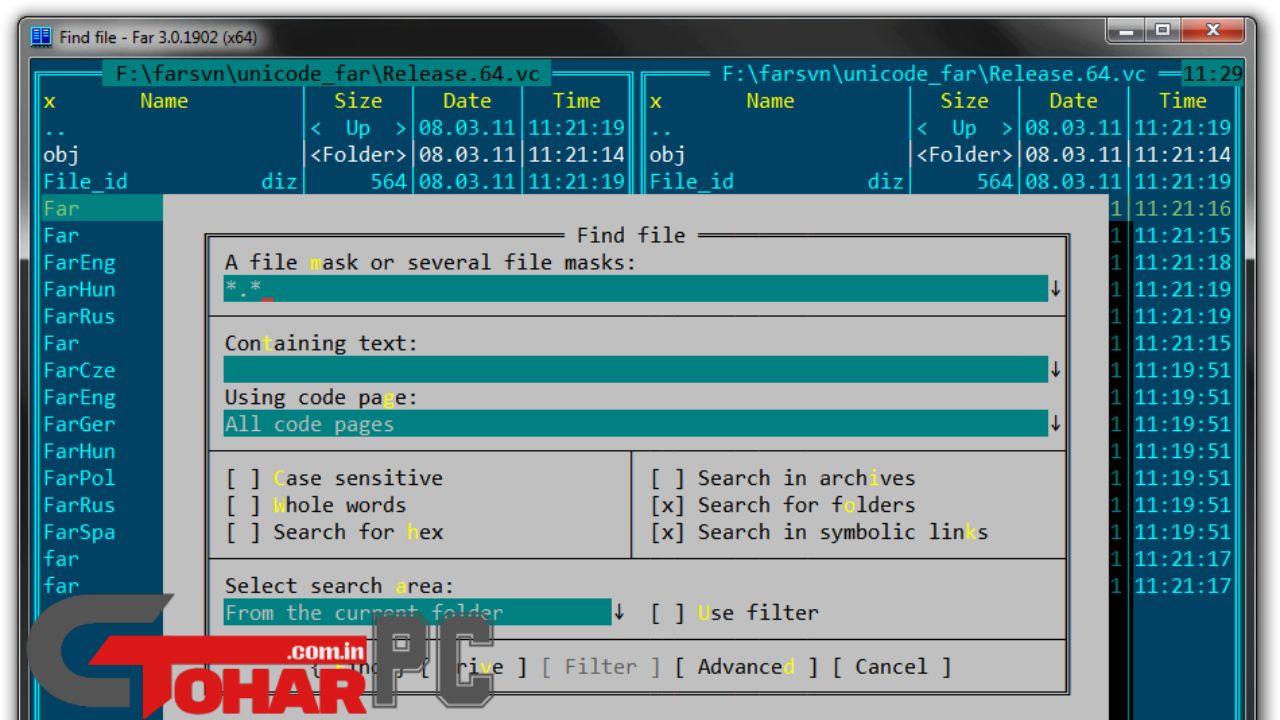Click left panel Size column header
The image size is (1280, 720).
[x=358, y=101]
